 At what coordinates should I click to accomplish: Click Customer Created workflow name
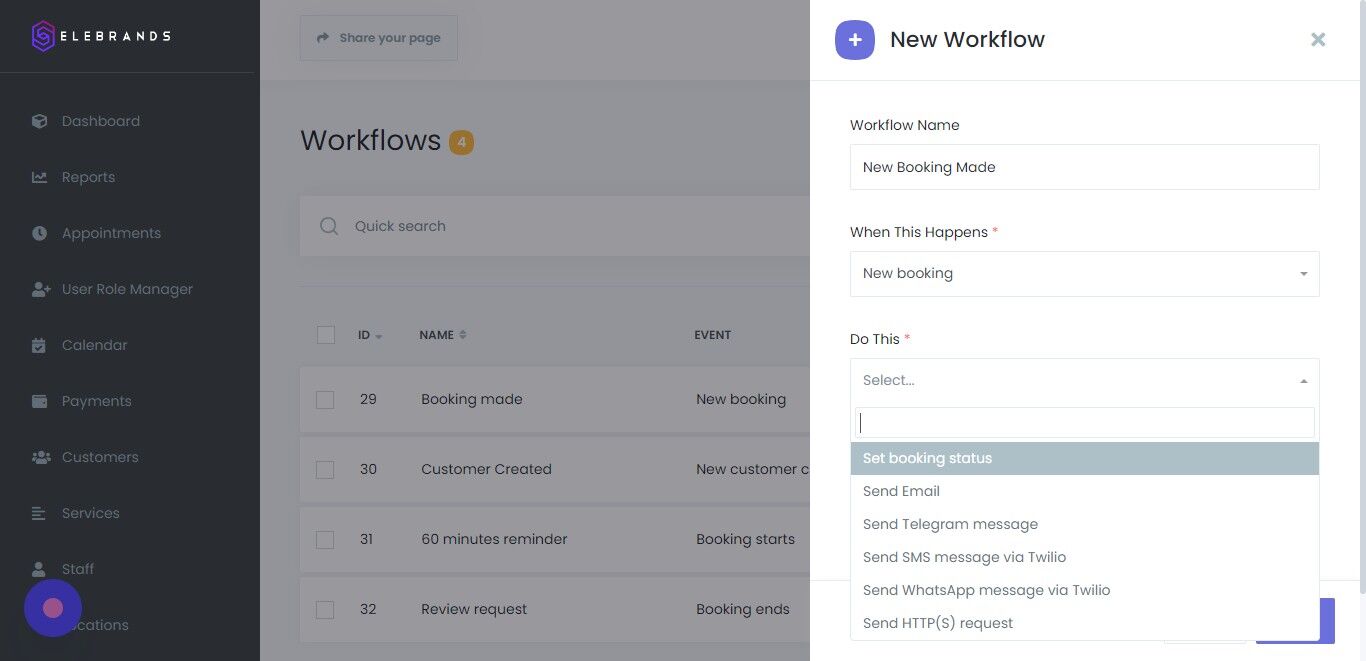point(486,469)
